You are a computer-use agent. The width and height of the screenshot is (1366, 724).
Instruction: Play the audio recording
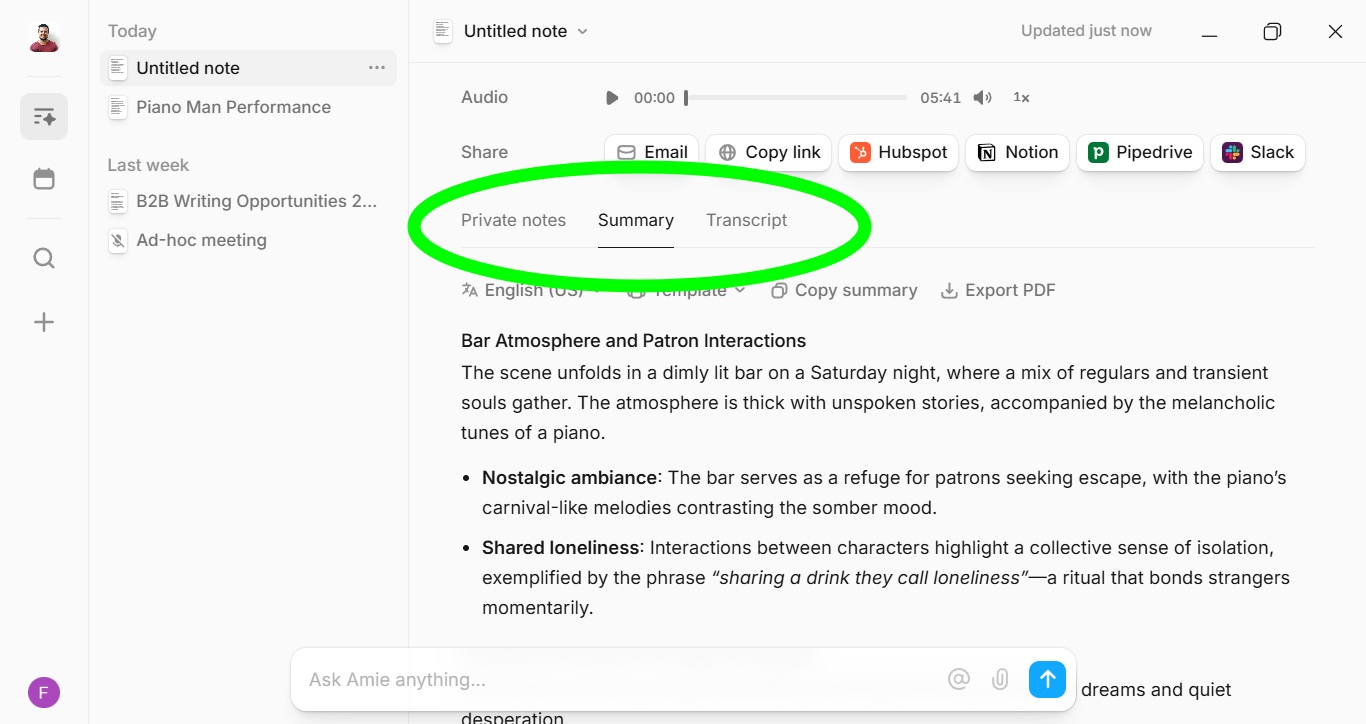point(612,98)
